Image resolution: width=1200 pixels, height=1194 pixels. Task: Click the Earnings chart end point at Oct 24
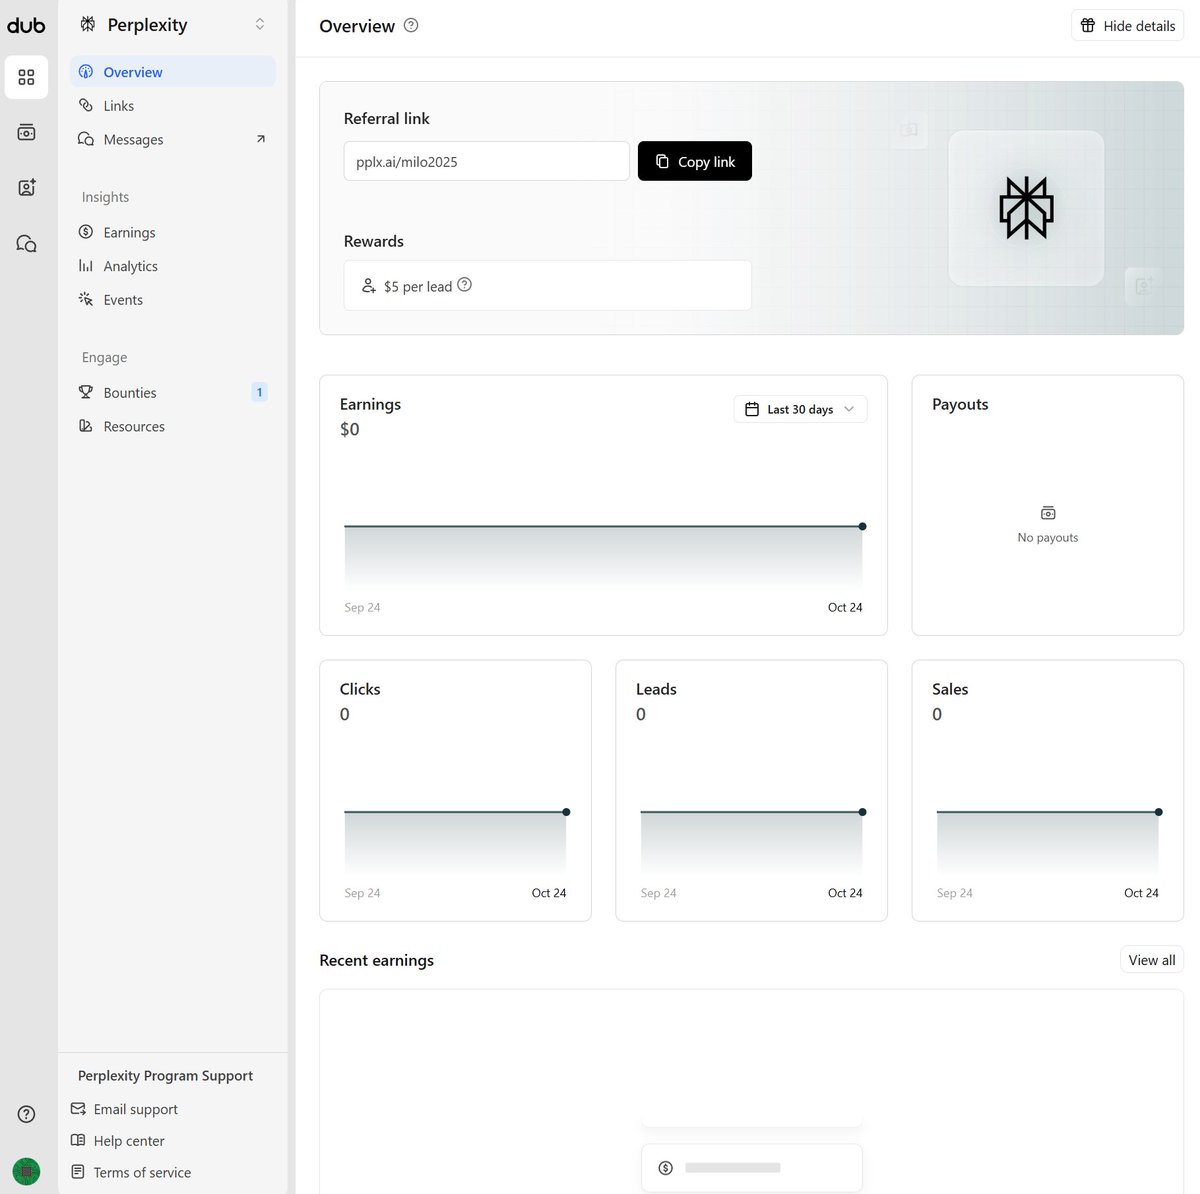[x=862, y=526]
